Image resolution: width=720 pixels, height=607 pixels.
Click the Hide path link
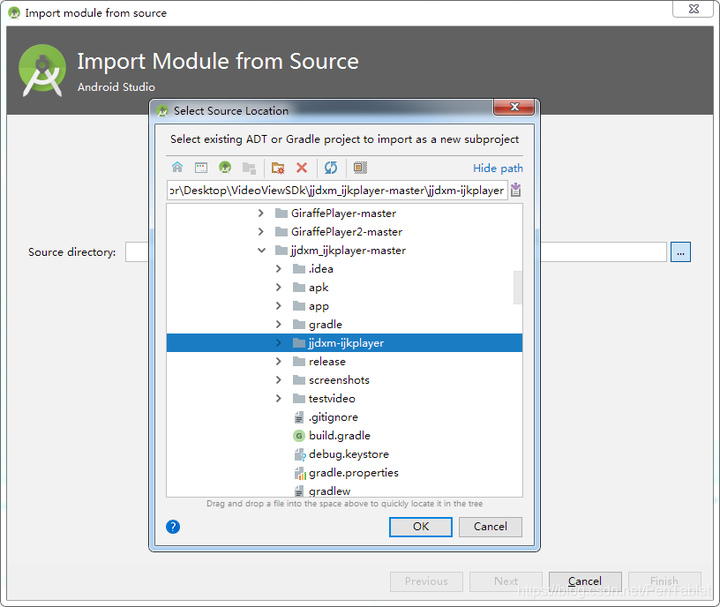pos(497,168)
